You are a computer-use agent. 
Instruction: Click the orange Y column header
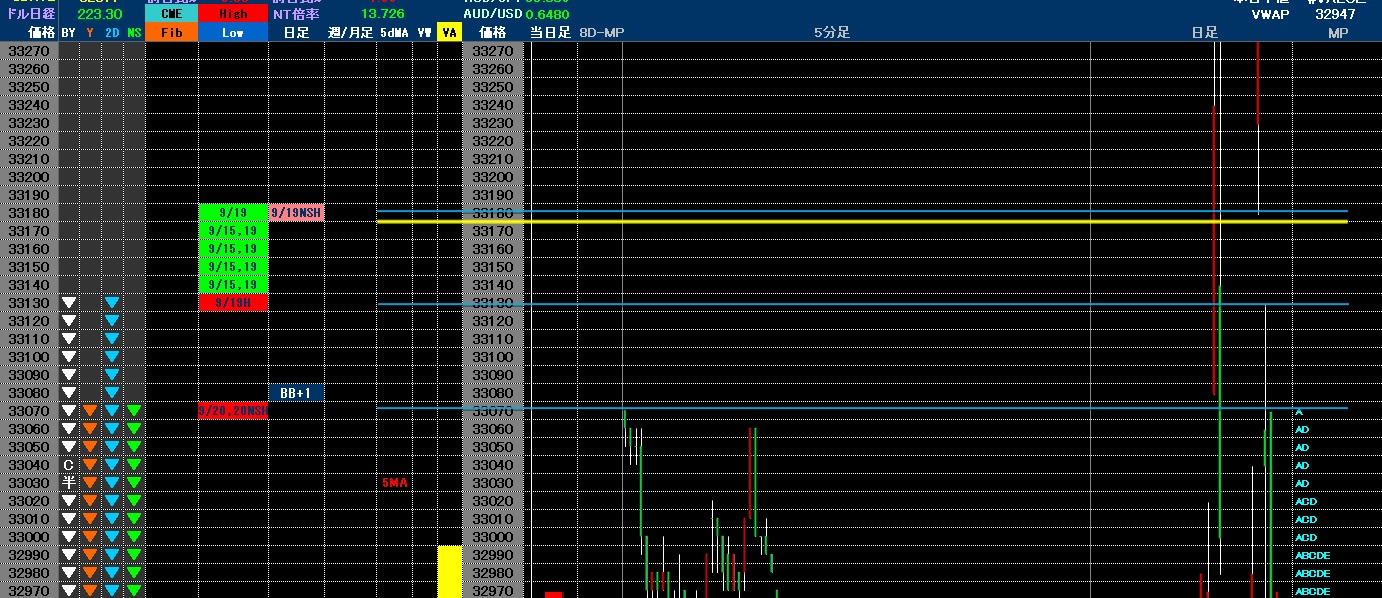coord(90,32)
